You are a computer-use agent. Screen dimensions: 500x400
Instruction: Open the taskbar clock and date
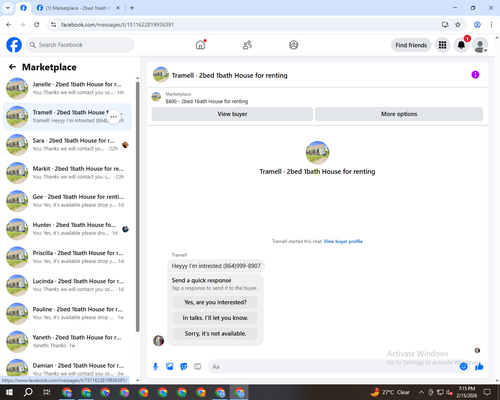466,392
